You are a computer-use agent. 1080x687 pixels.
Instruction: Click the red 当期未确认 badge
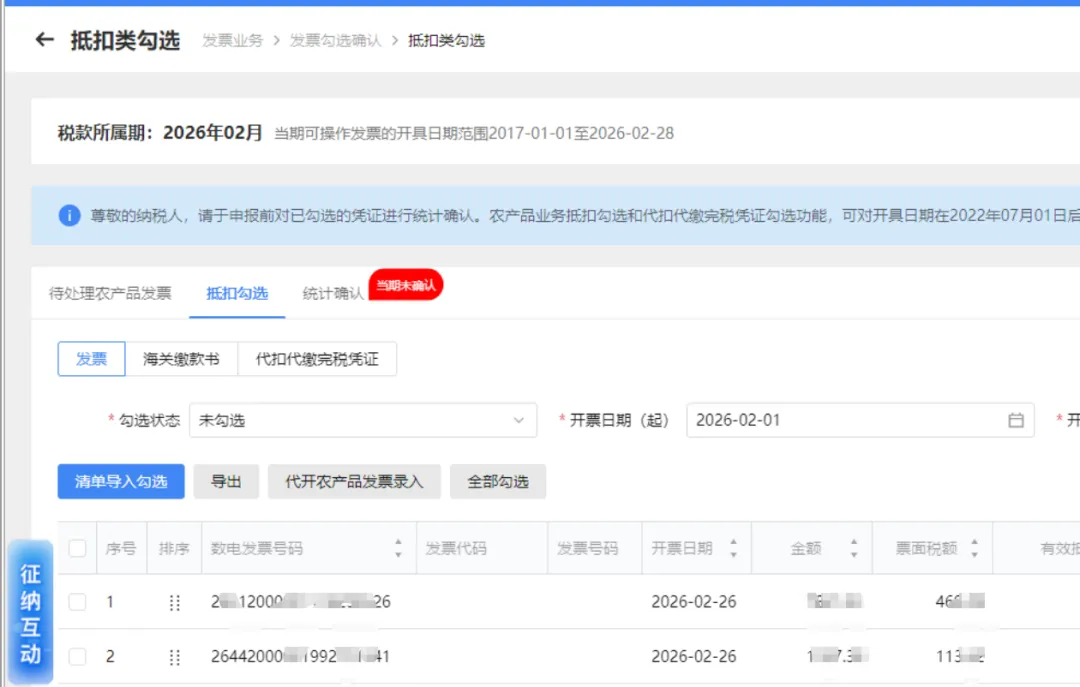406,285
